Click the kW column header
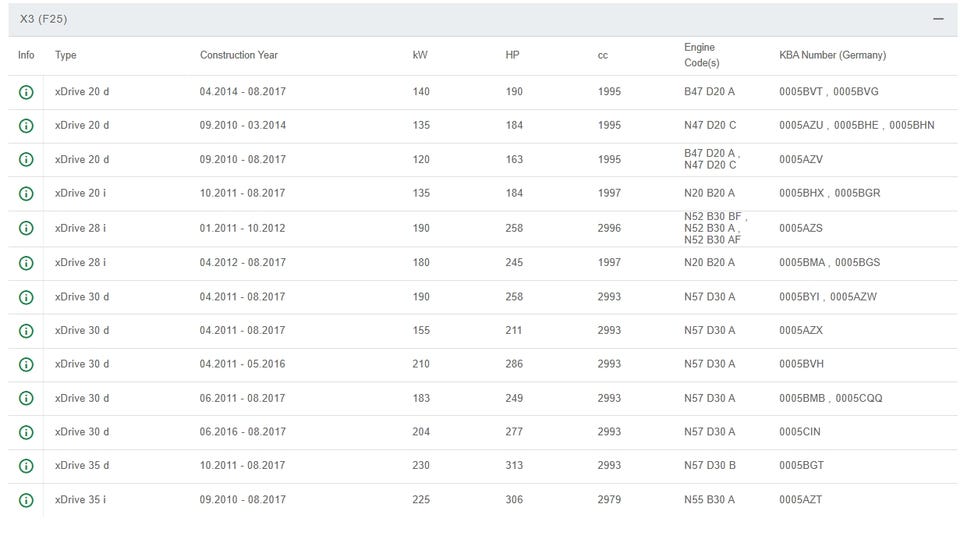 tap(420, 55)
